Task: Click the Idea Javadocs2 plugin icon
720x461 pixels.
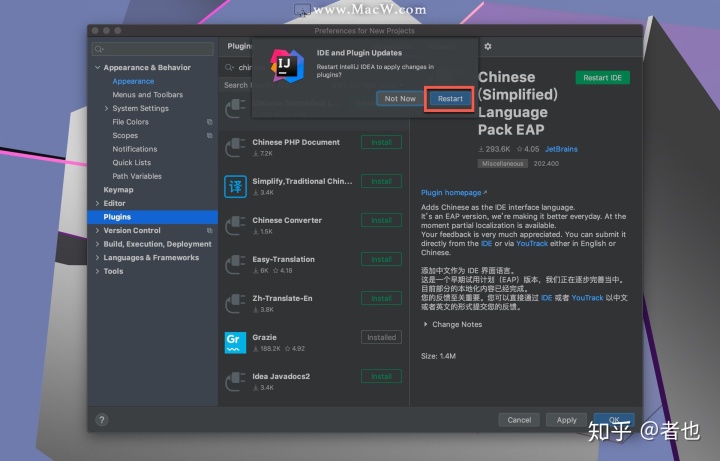Action: (235, 382)
